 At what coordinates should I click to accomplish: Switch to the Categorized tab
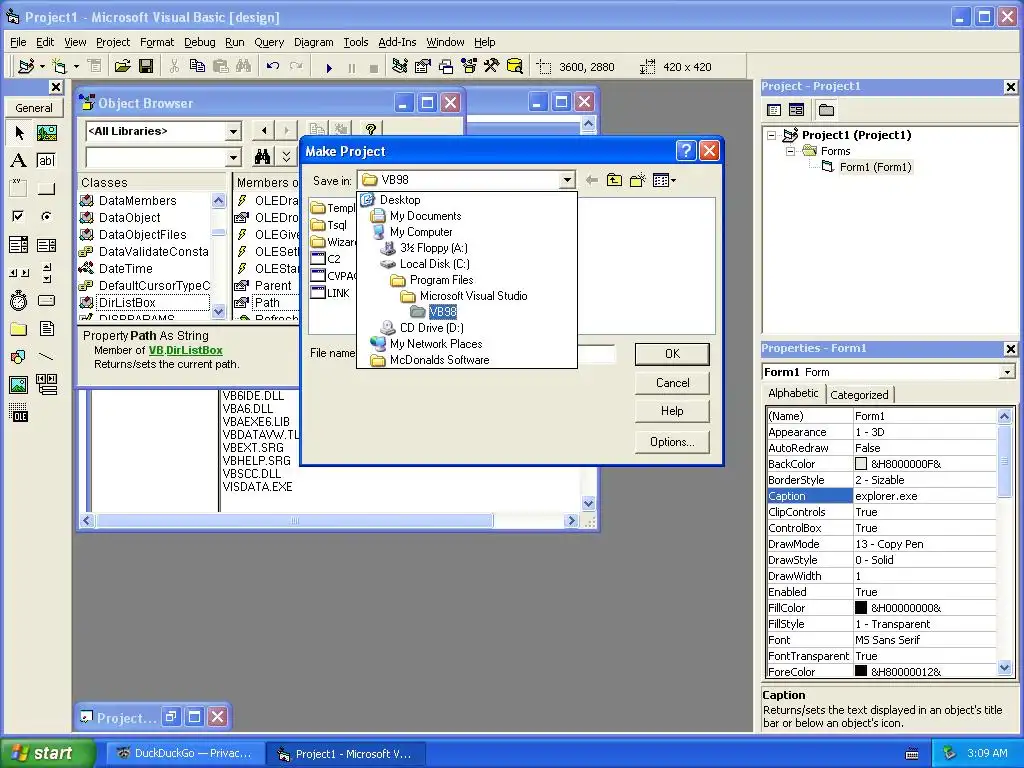pyautogui.click(x=859, y=394)
